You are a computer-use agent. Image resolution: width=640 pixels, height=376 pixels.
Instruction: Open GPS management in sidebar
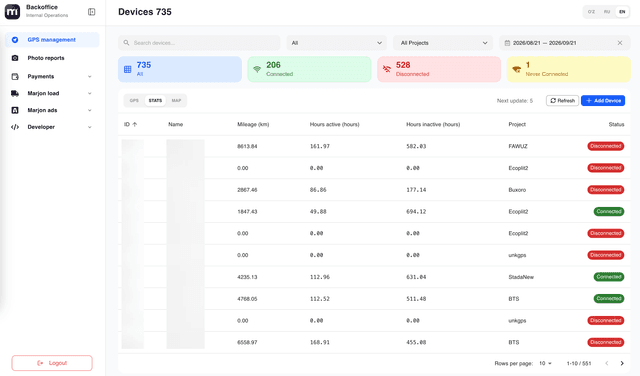52,40
